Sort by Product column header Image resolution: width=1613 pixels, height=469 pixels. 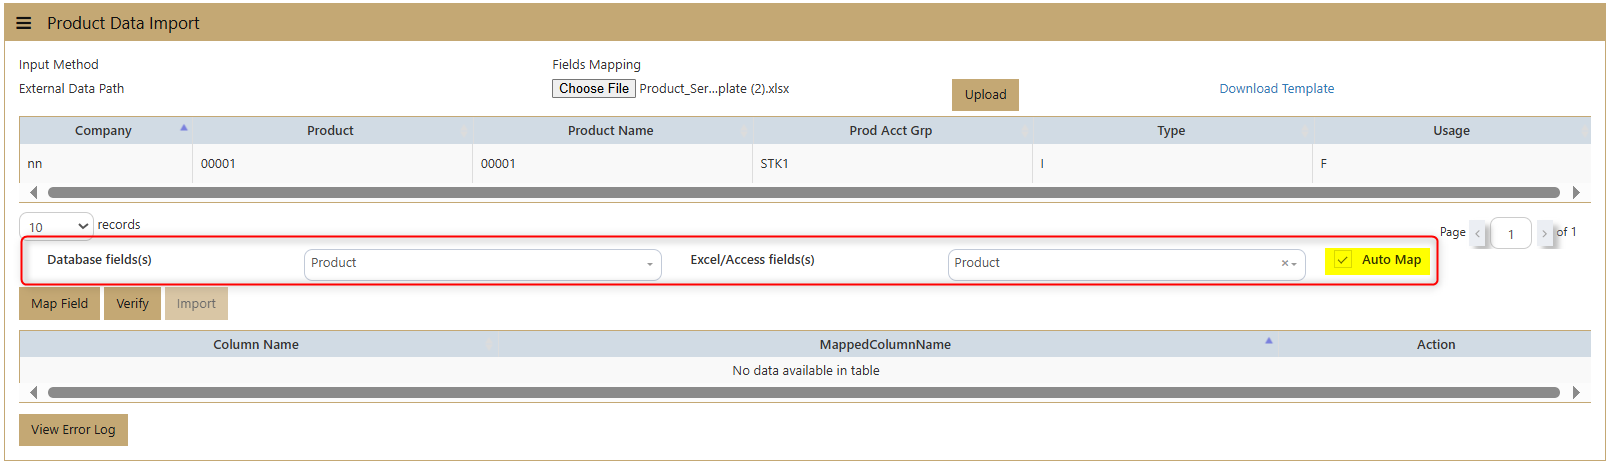pyautogui.click(x=331, y=131)
